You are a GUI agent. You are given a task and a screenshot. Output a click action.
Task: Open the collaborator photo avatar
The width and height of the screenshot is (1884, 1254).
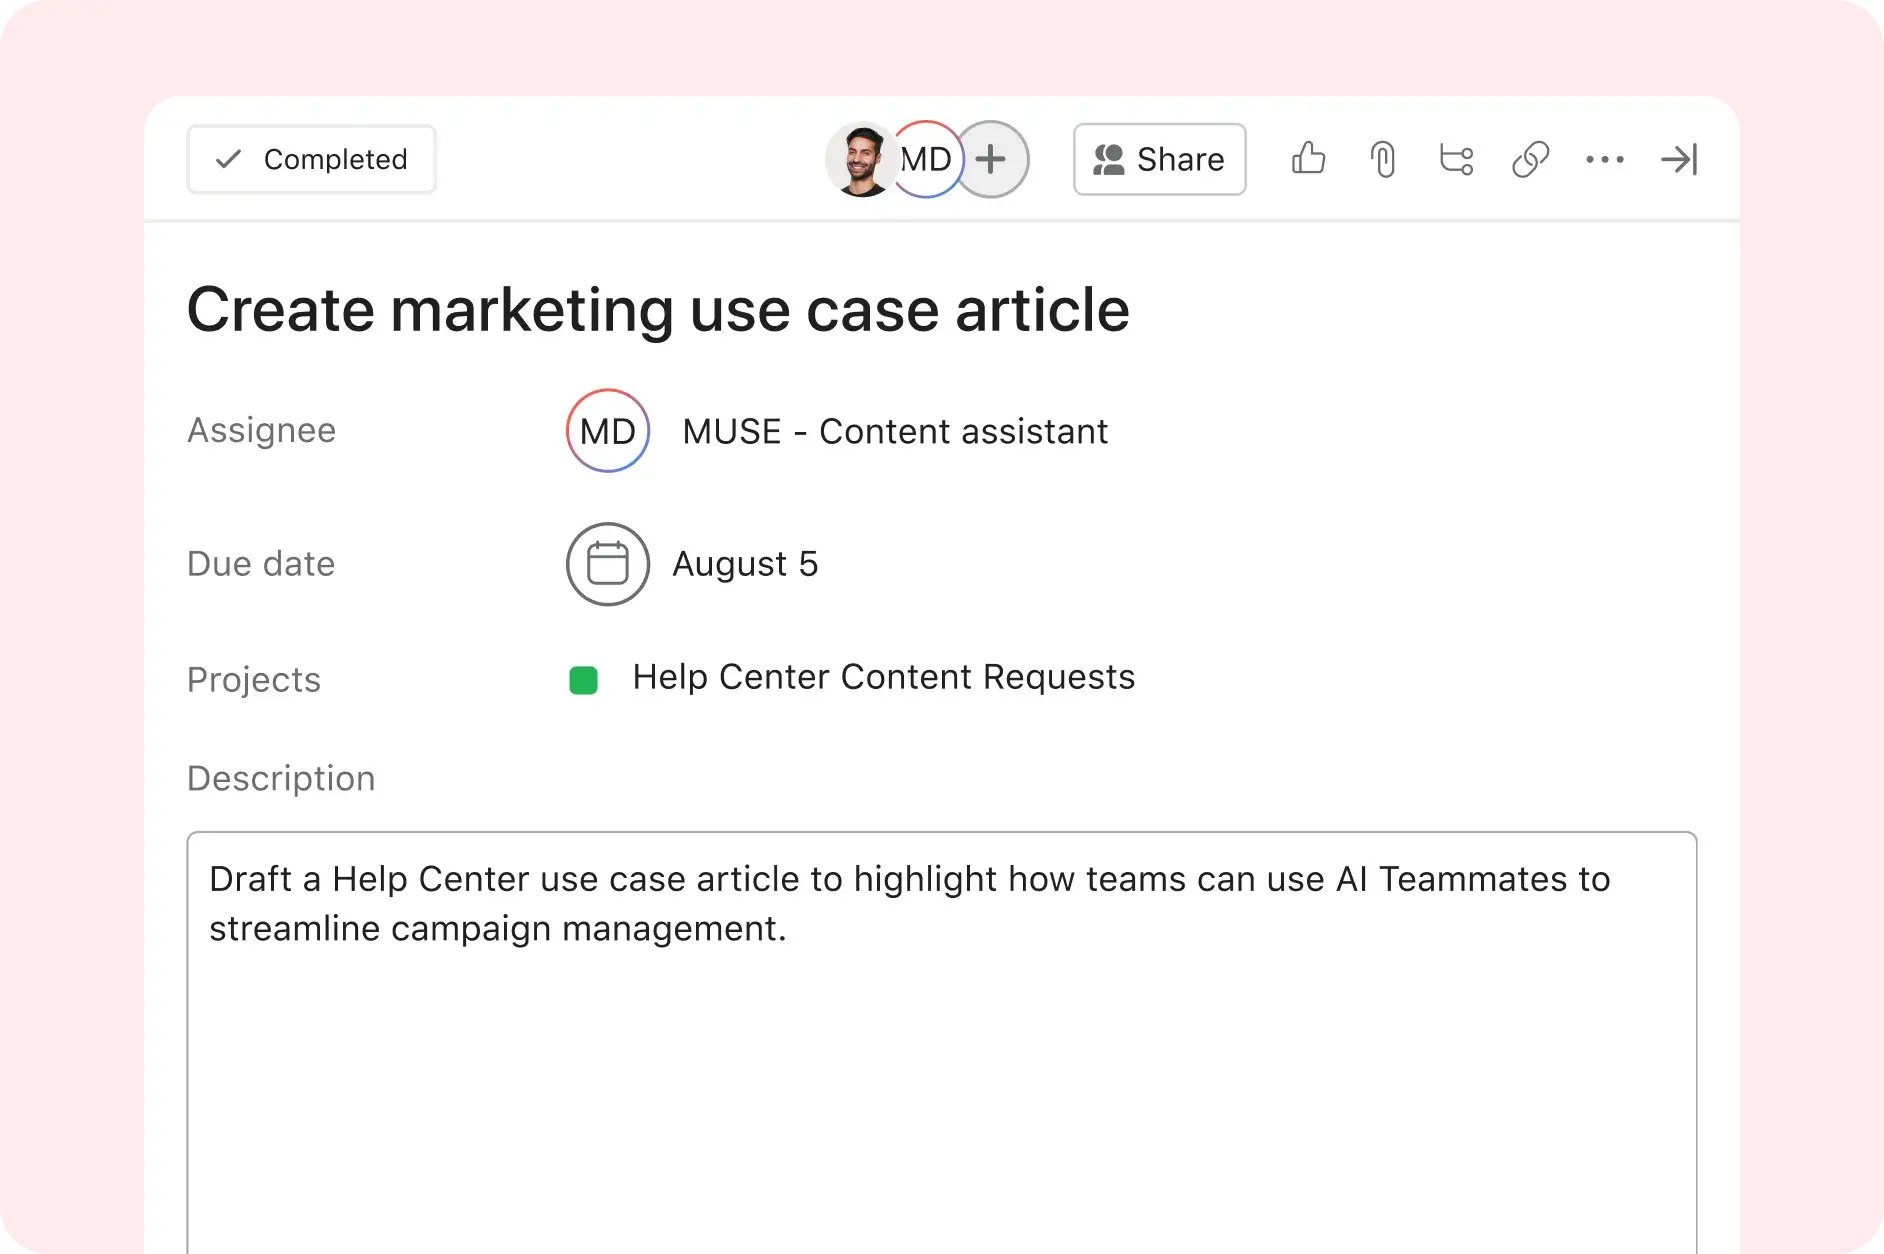862,159
